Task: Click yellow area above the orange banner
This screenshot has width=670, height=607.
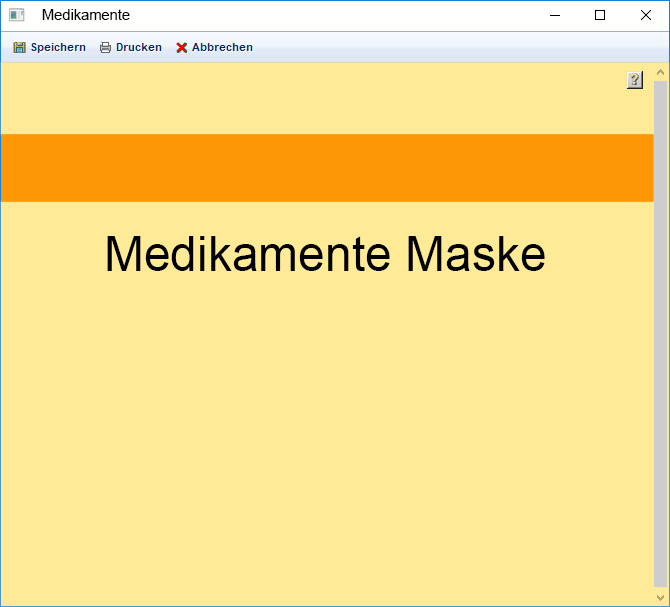Action: 300,98
